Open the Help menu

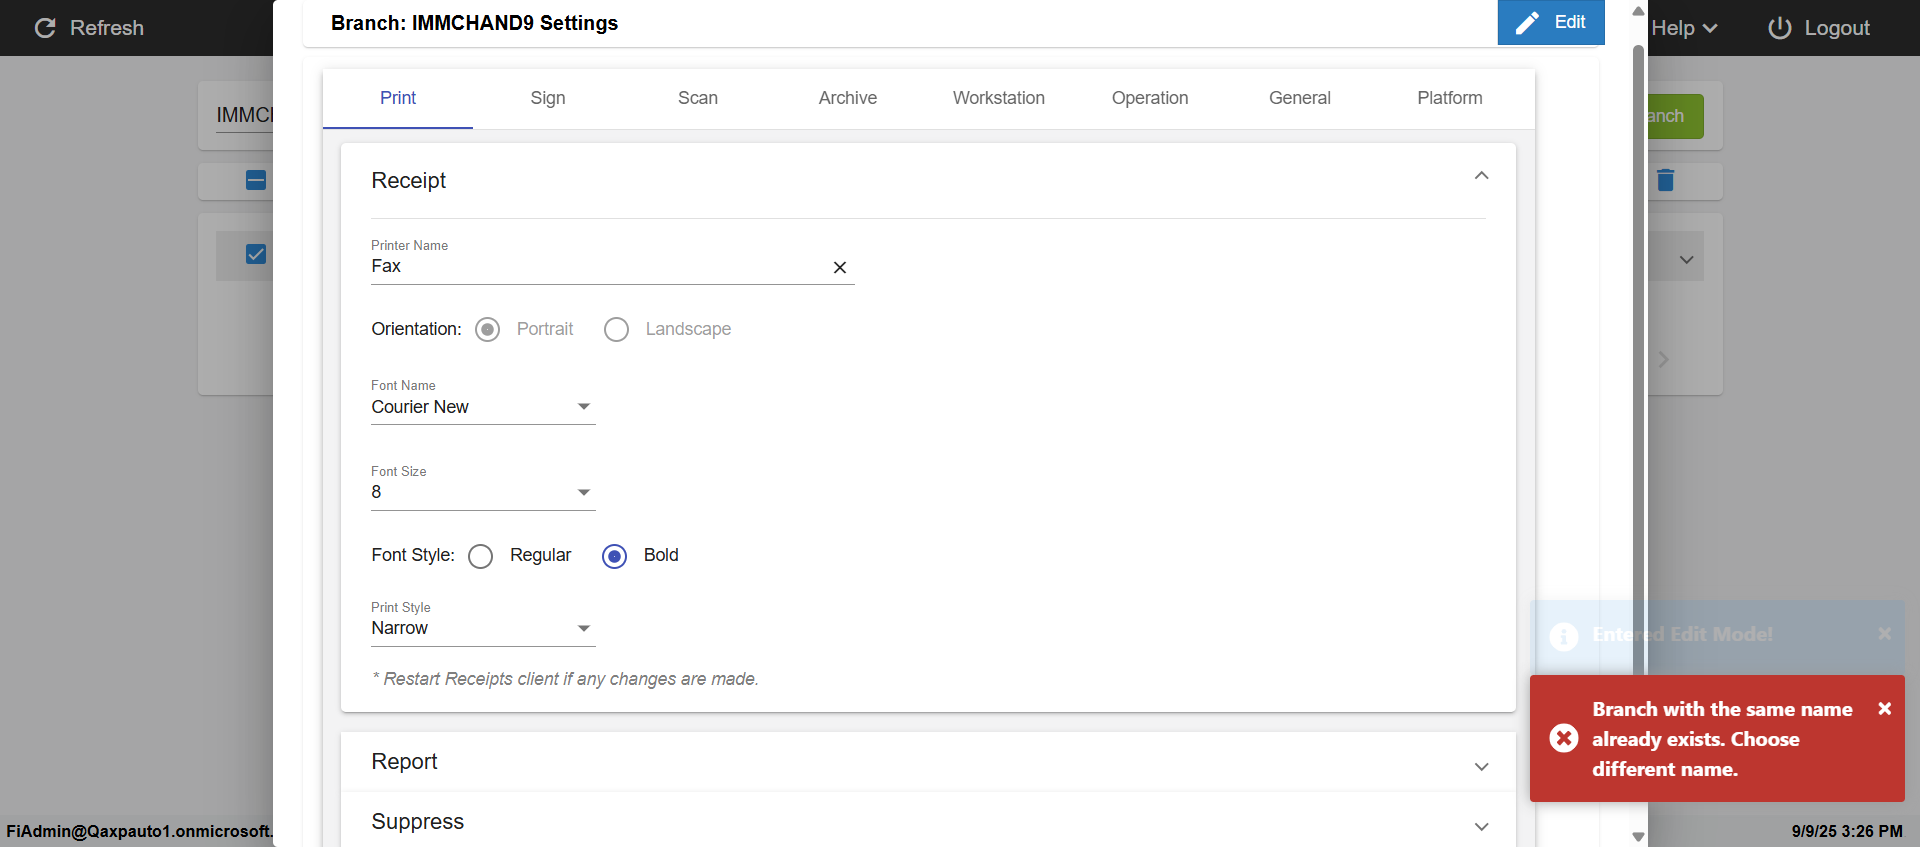[x=1684, y=28]
